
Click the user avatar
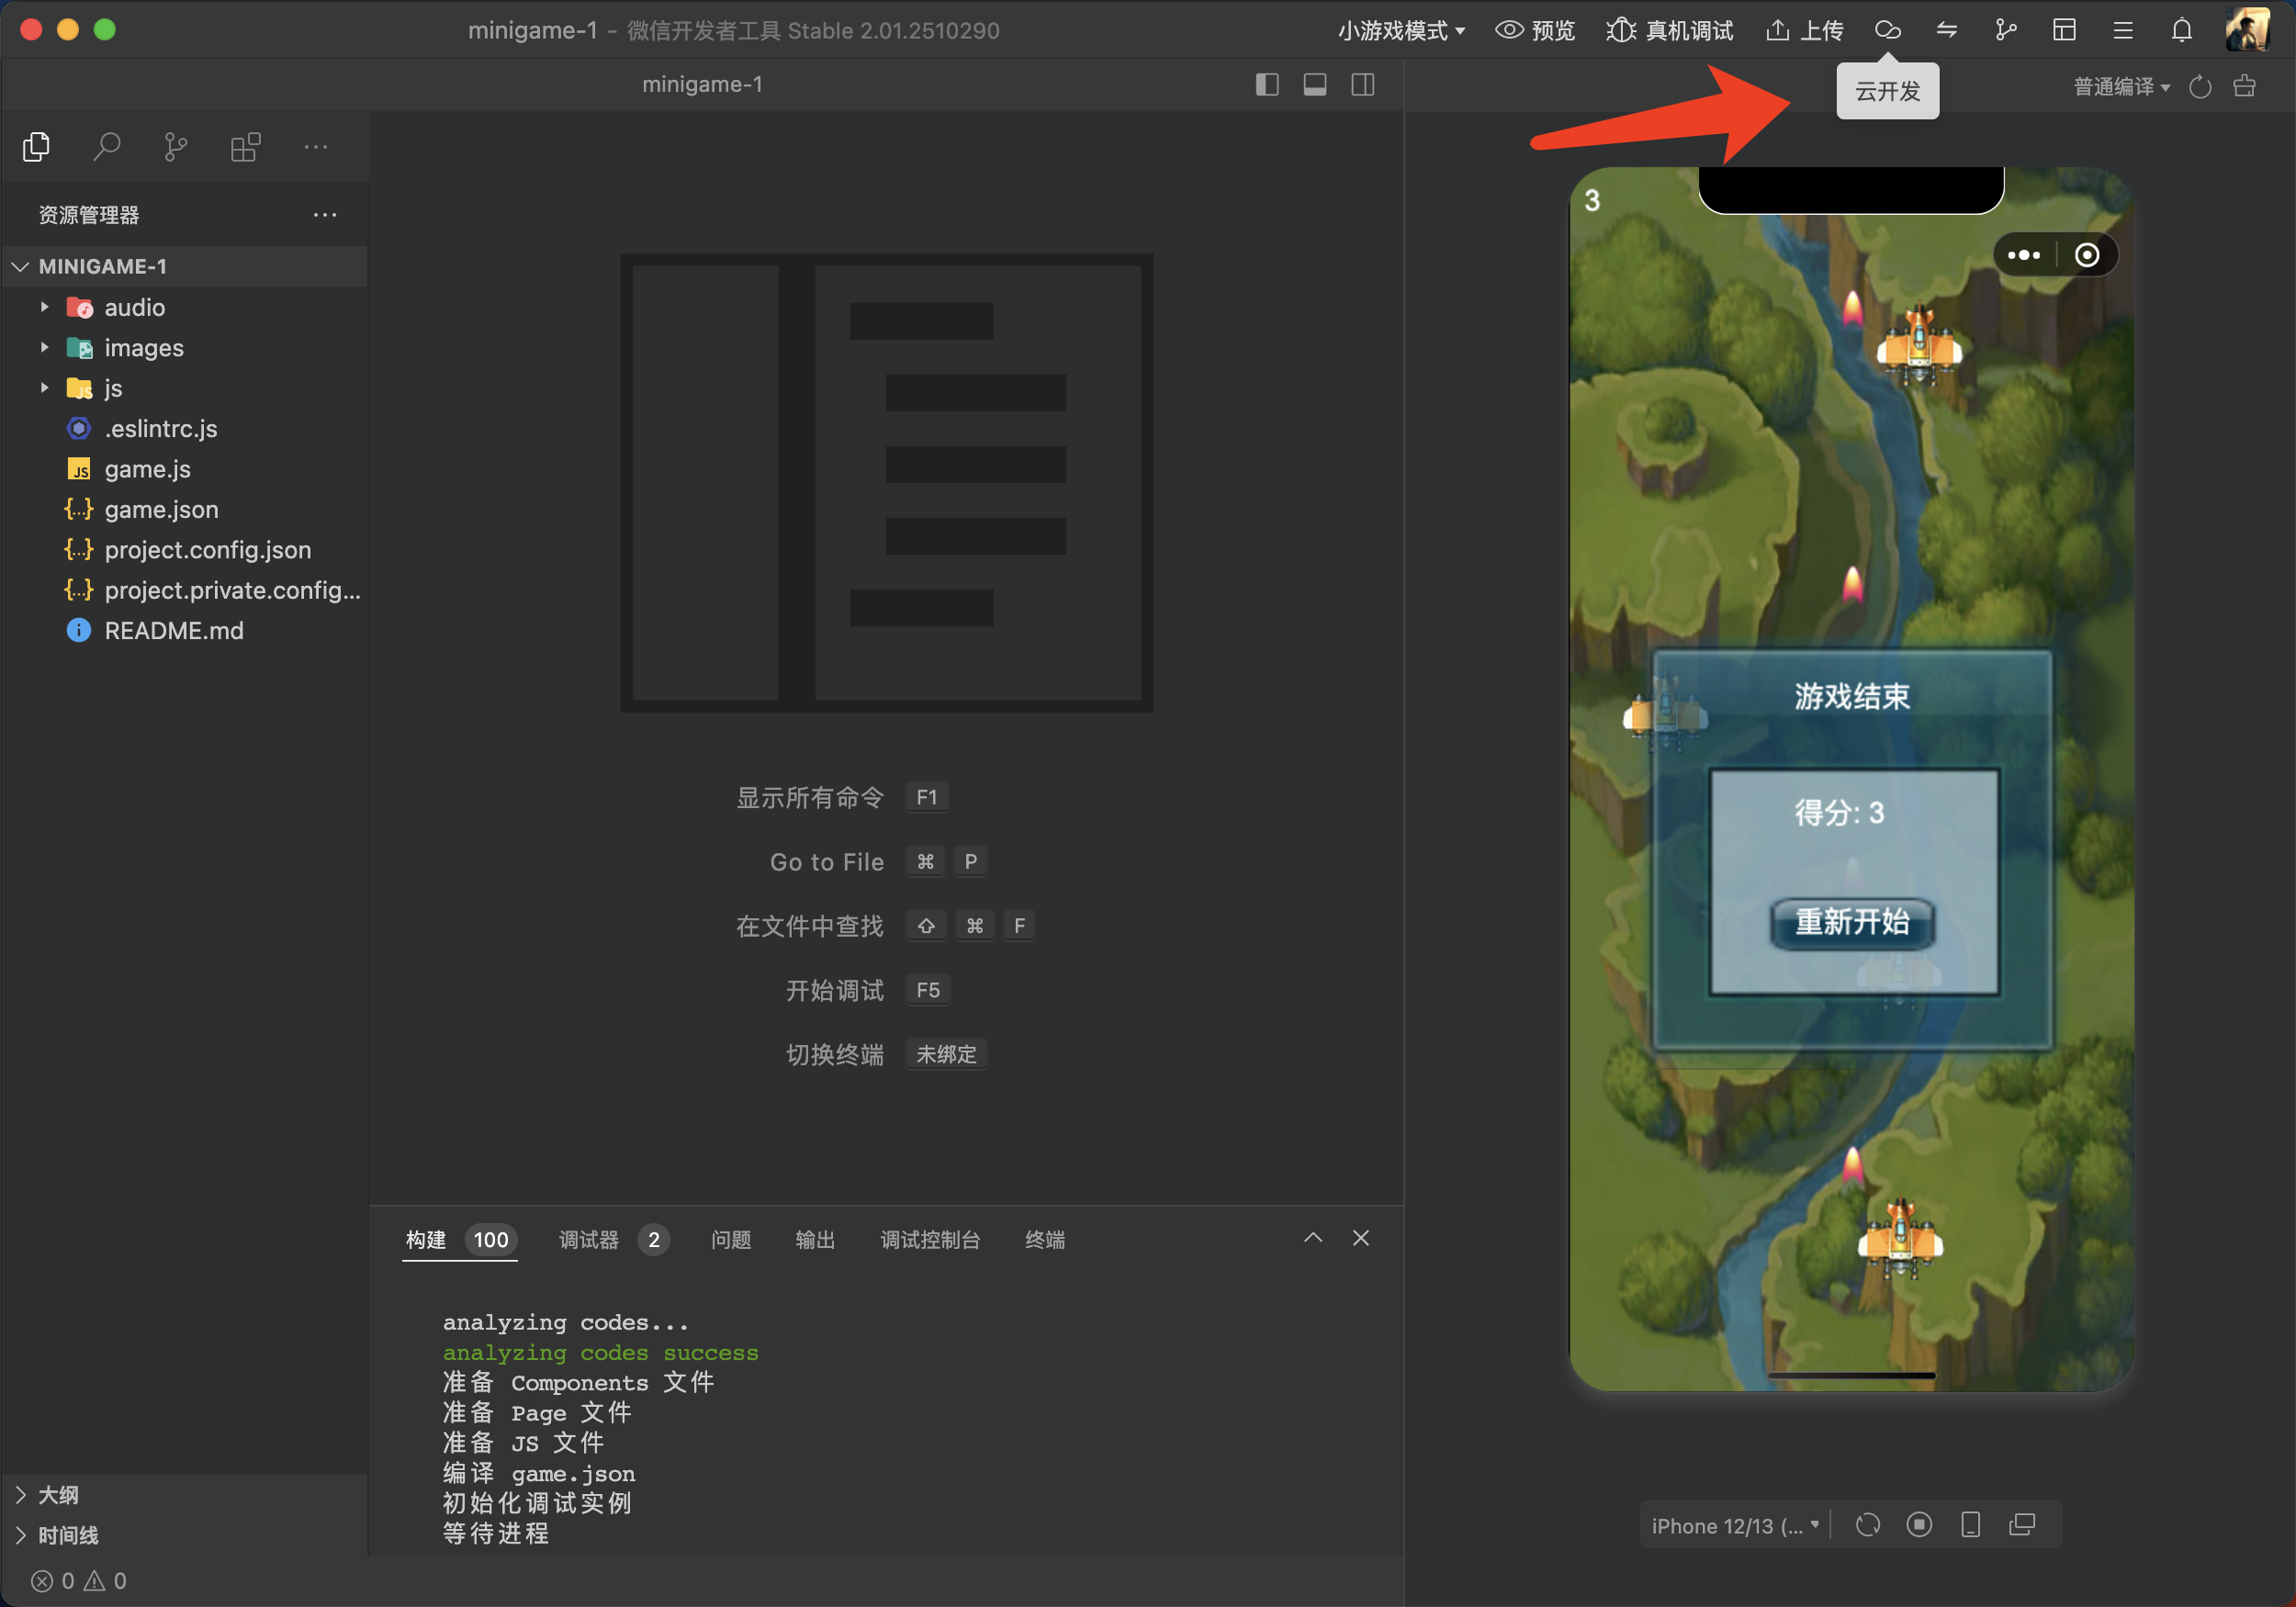tap(2247, 29)
